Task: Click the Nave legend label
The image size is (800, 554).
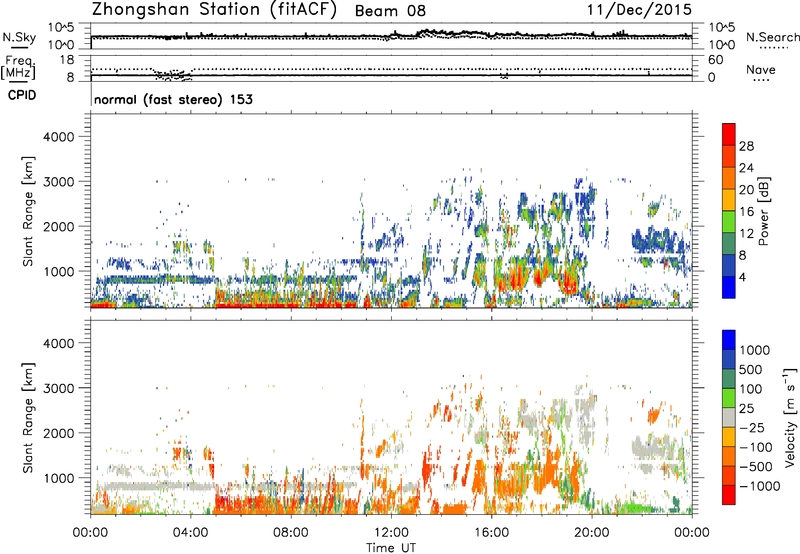Action: tap(761, 70)
